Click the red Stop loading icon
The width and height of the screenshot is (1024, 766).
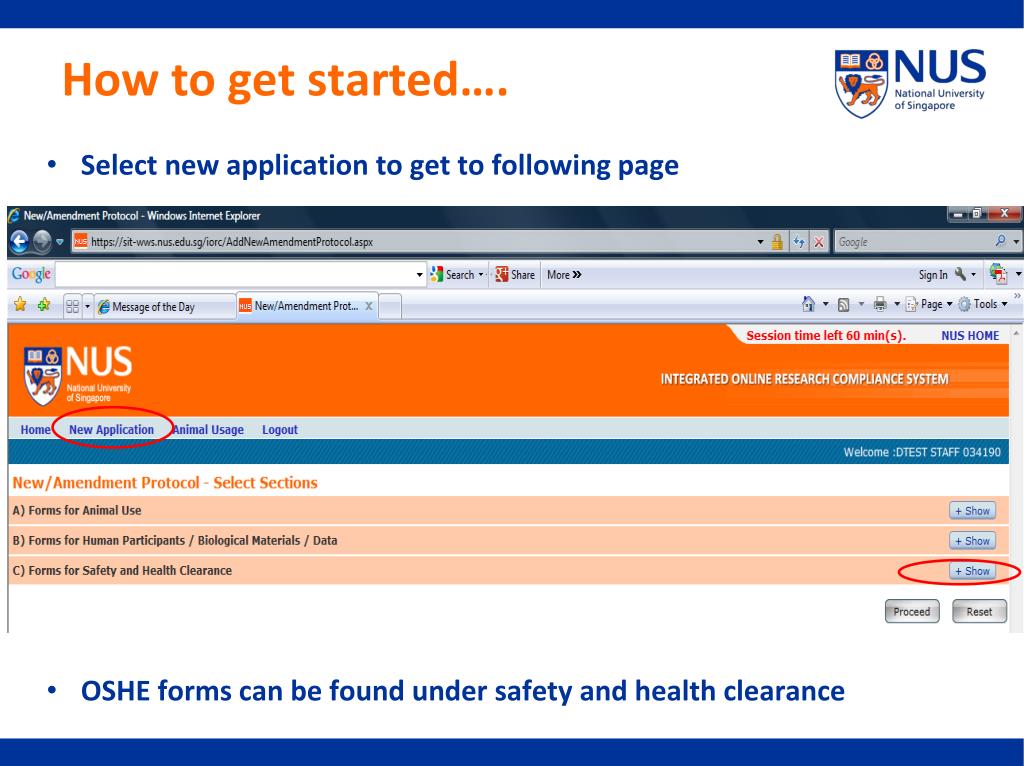pos(818,242)
